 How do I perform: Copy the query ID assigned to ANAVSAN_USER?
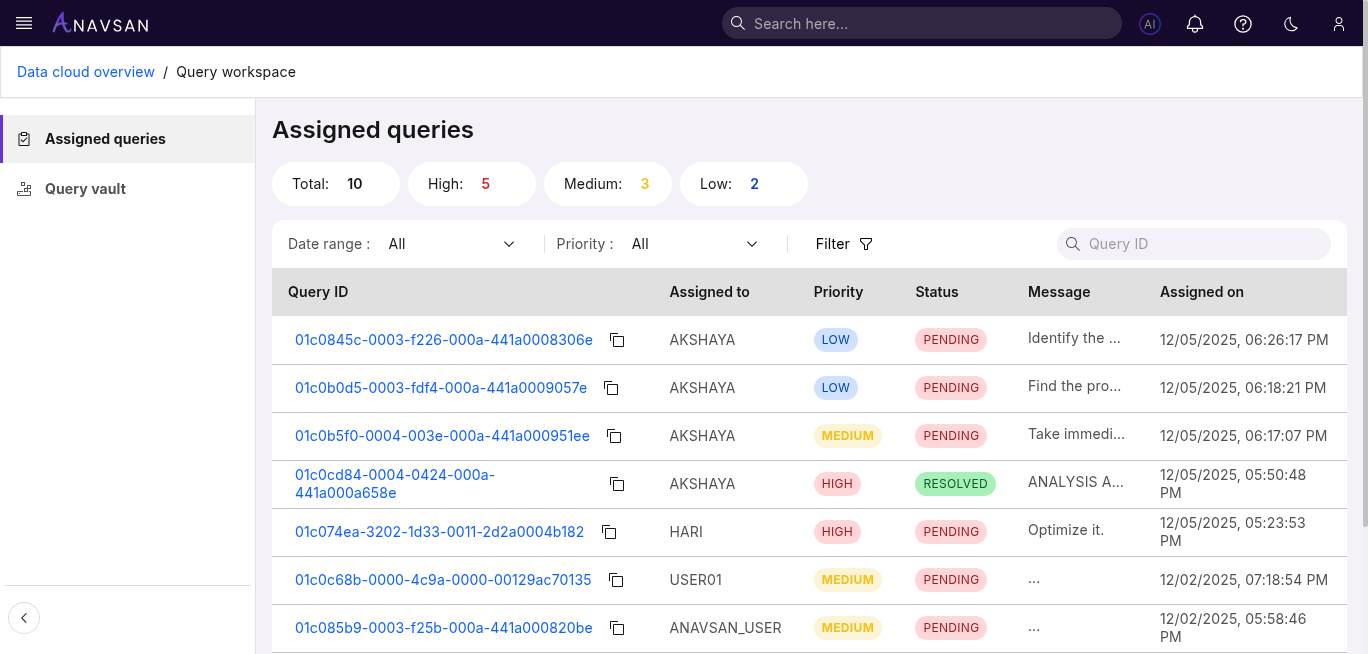click(617, 628)
